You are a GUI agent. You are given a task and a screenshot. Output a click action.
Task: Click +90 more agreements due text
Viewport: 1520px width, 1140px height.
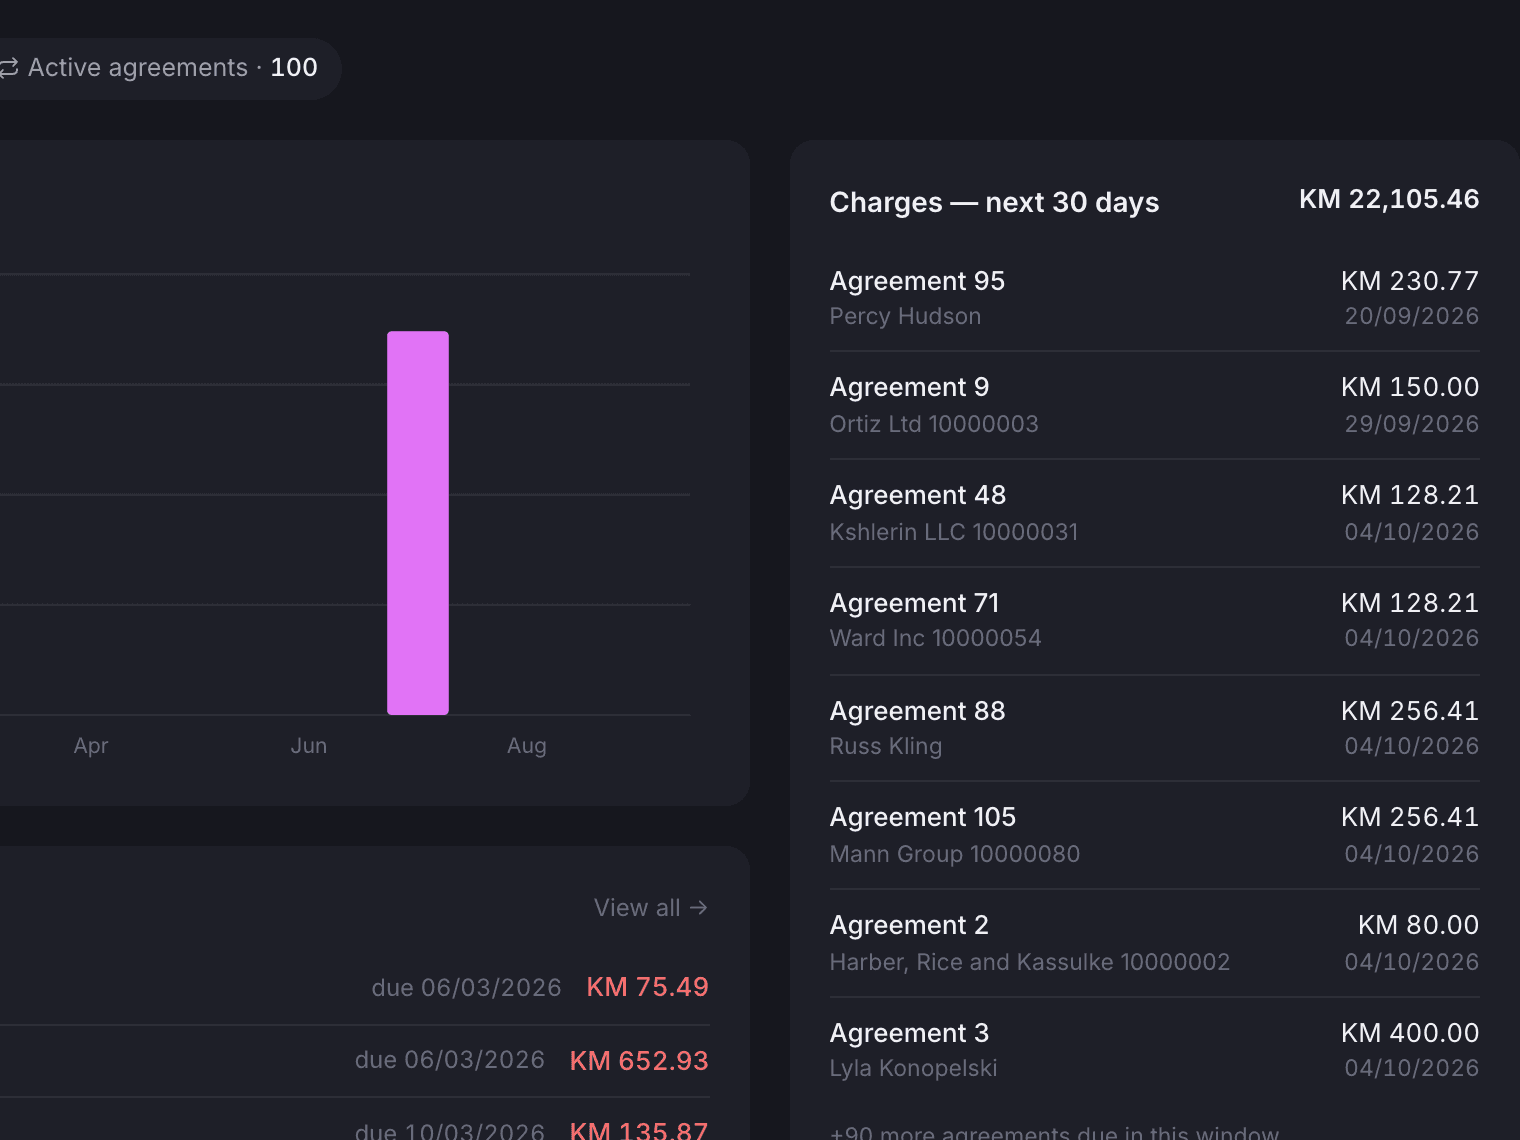tap(1054, 1132)
